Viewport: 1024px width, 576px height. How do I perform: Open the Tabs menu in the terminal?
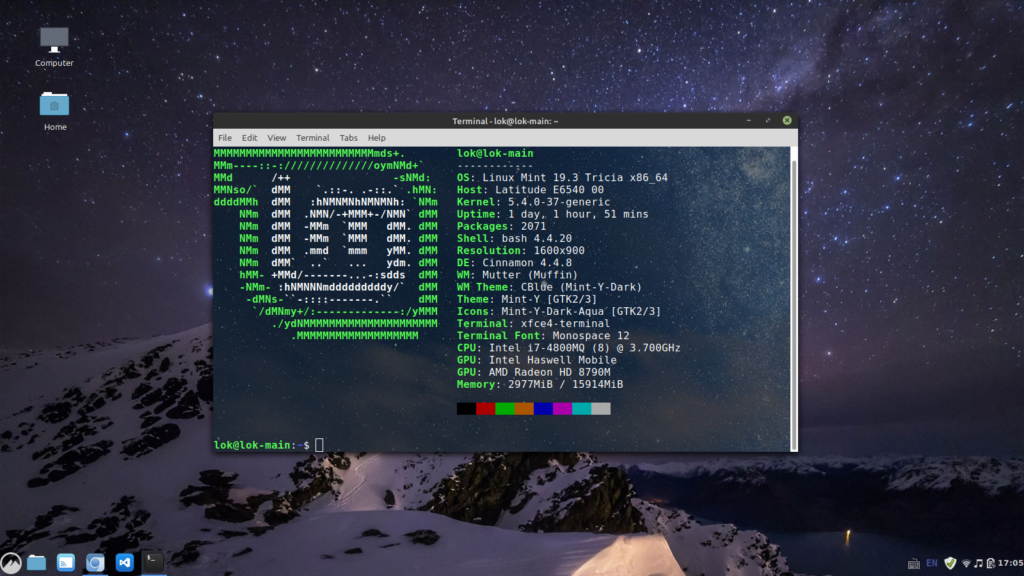pos(348,138)
